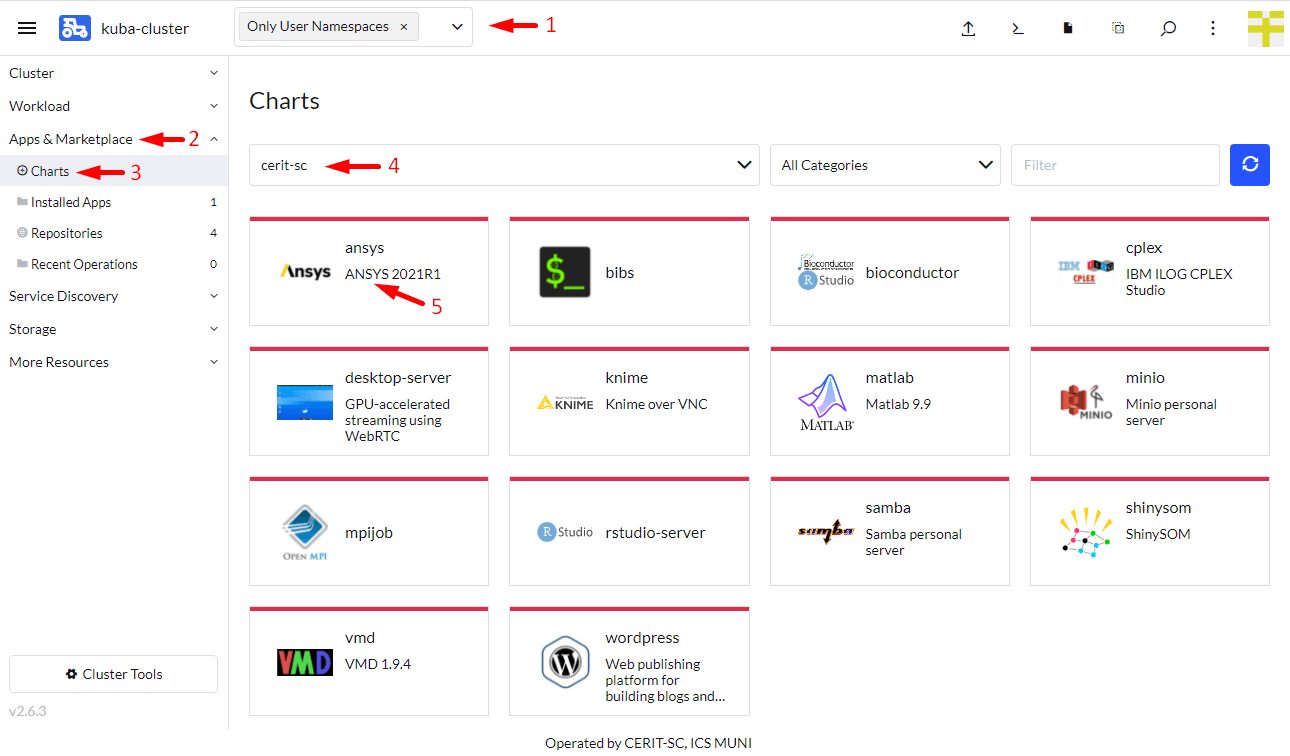Open the three-dot more options menu
The height and width of the screenshot is (756, 1290).
pyautogui.click(x=1213, y=28)
